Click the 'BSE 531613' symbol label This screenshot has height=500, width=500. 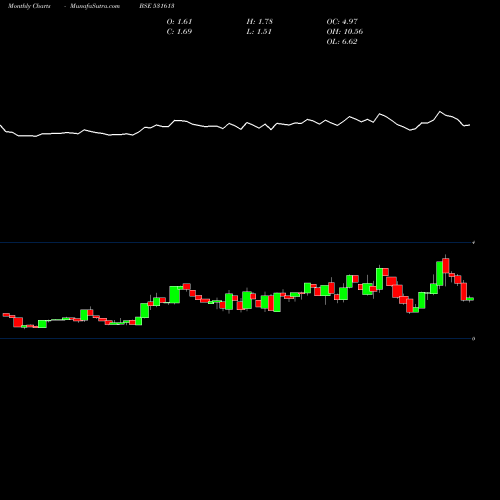tap(157, 6)
